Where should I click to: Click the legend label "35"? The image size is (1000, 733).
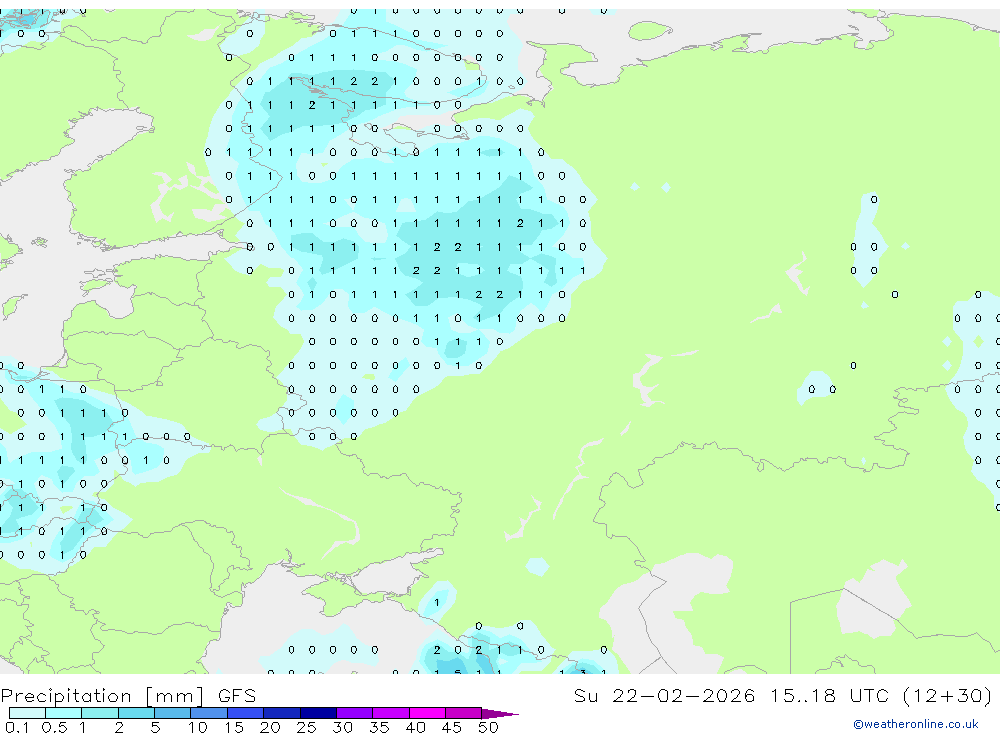[379, 727]
